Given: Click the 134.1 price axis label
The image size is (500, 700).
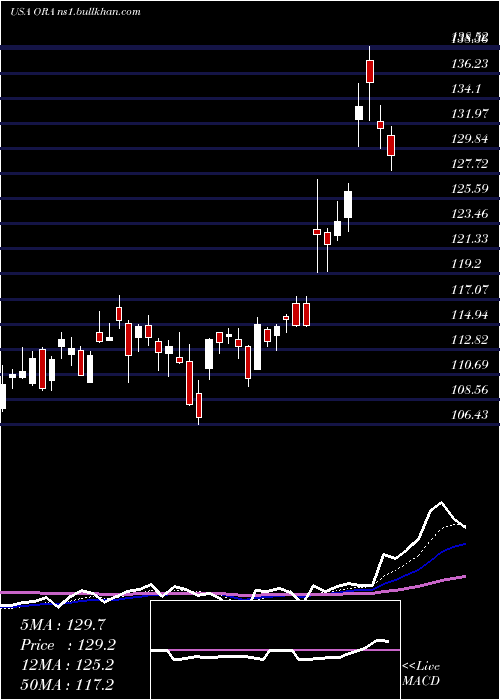Looking at the screenshot, I should coord(467,89).
